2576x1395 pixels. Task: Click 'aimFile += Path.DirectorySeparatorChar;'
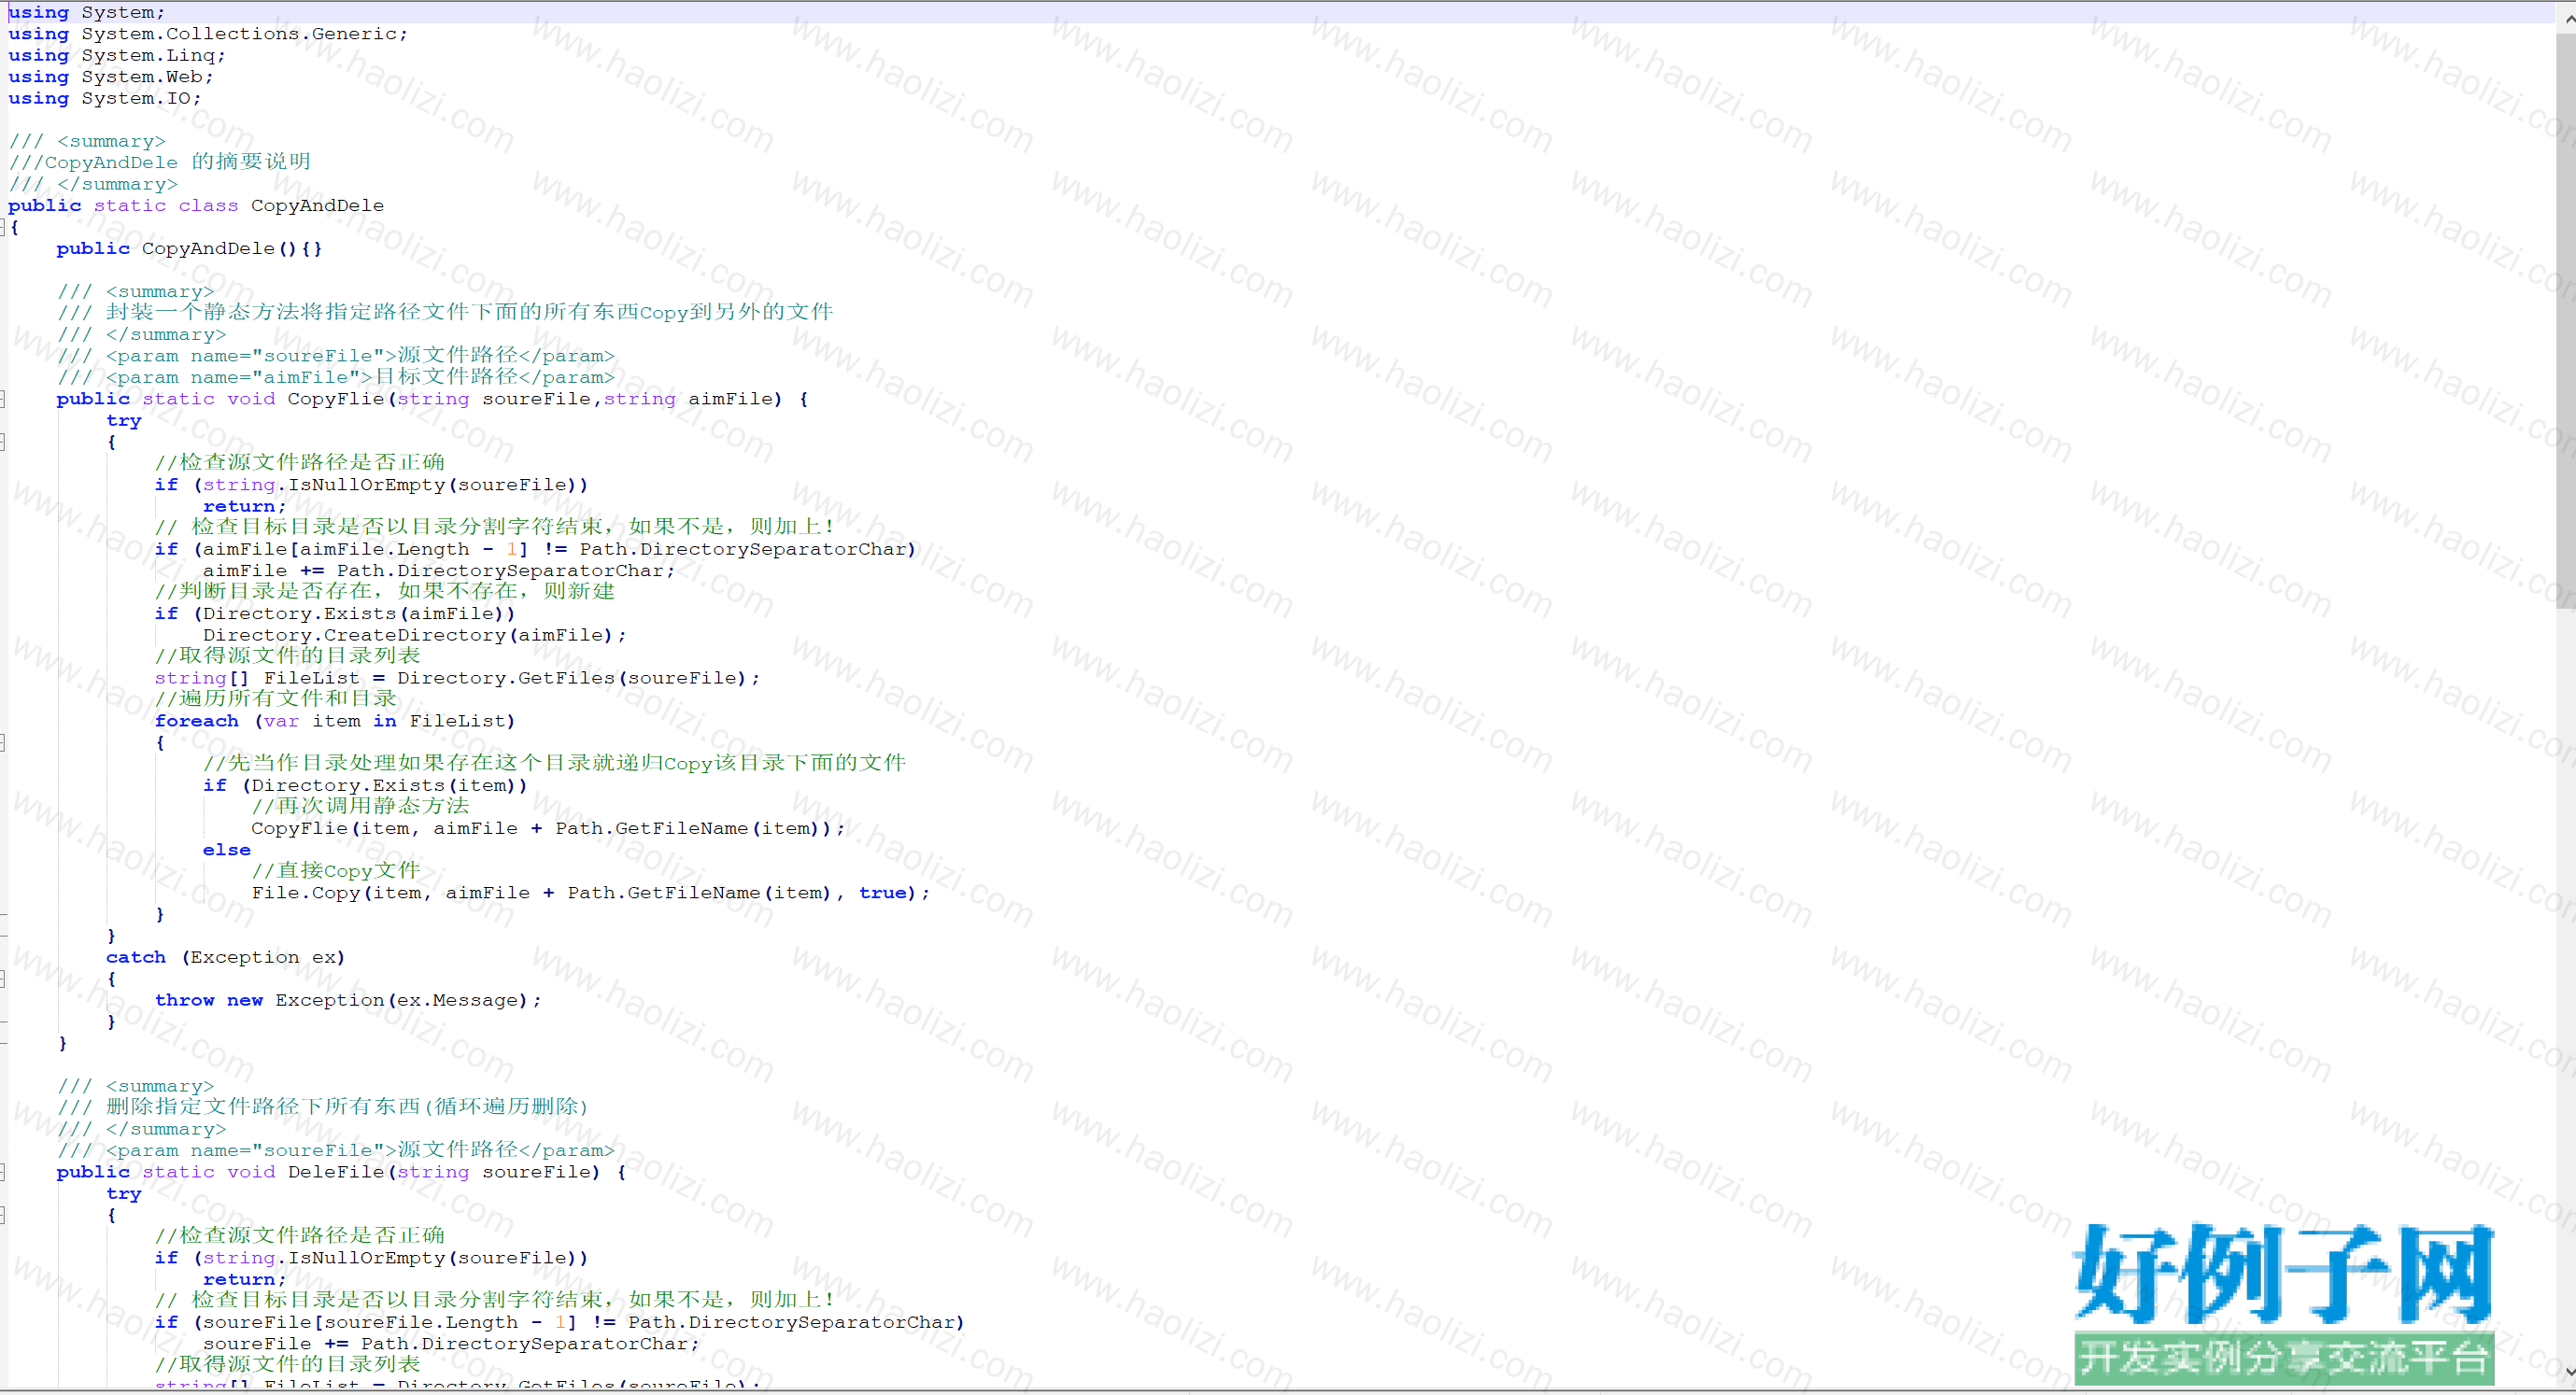pos(439,571)
